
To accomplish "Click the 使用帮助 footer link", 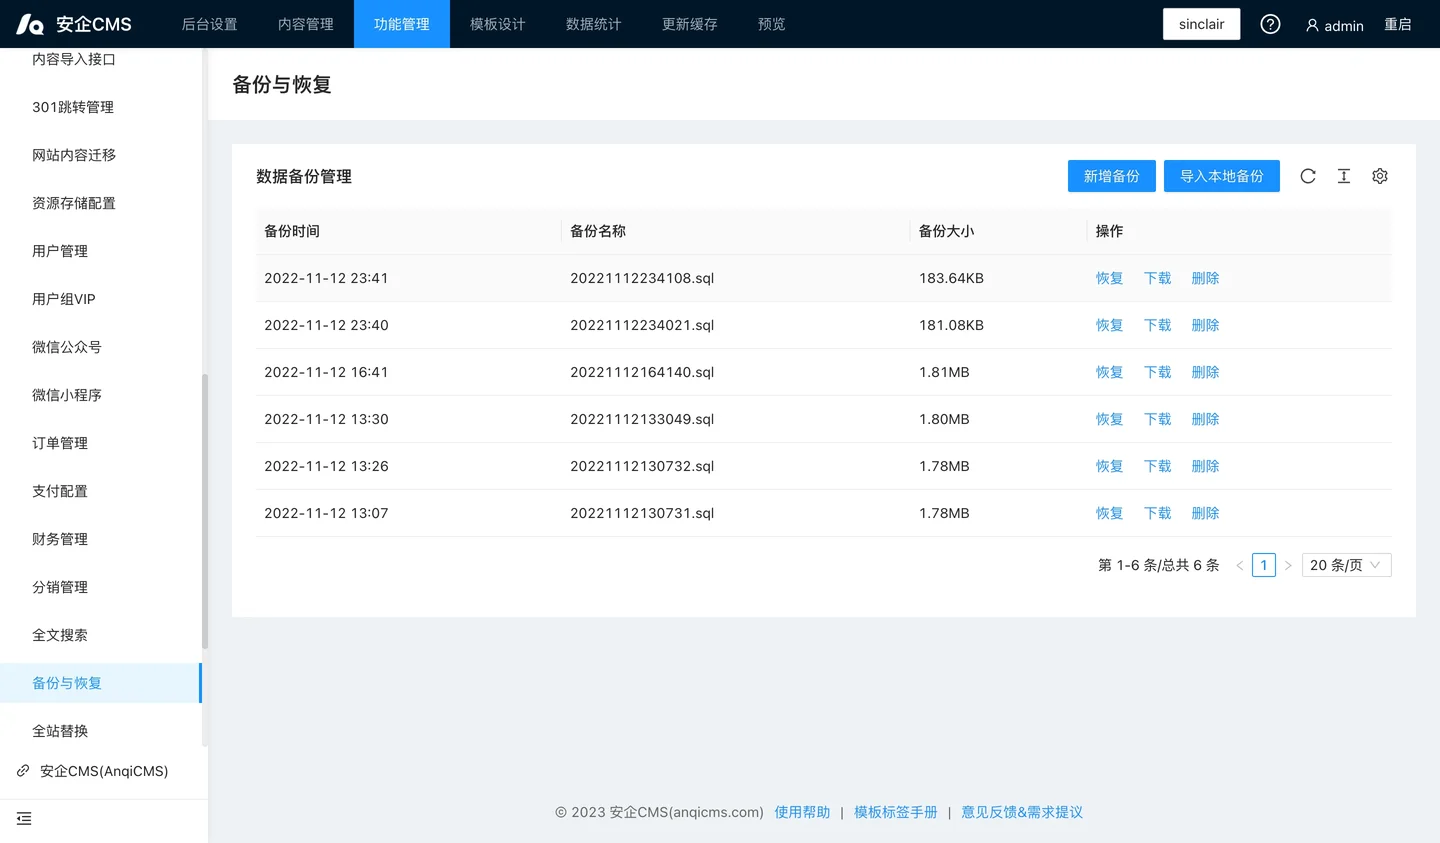I will coord(802,812).
